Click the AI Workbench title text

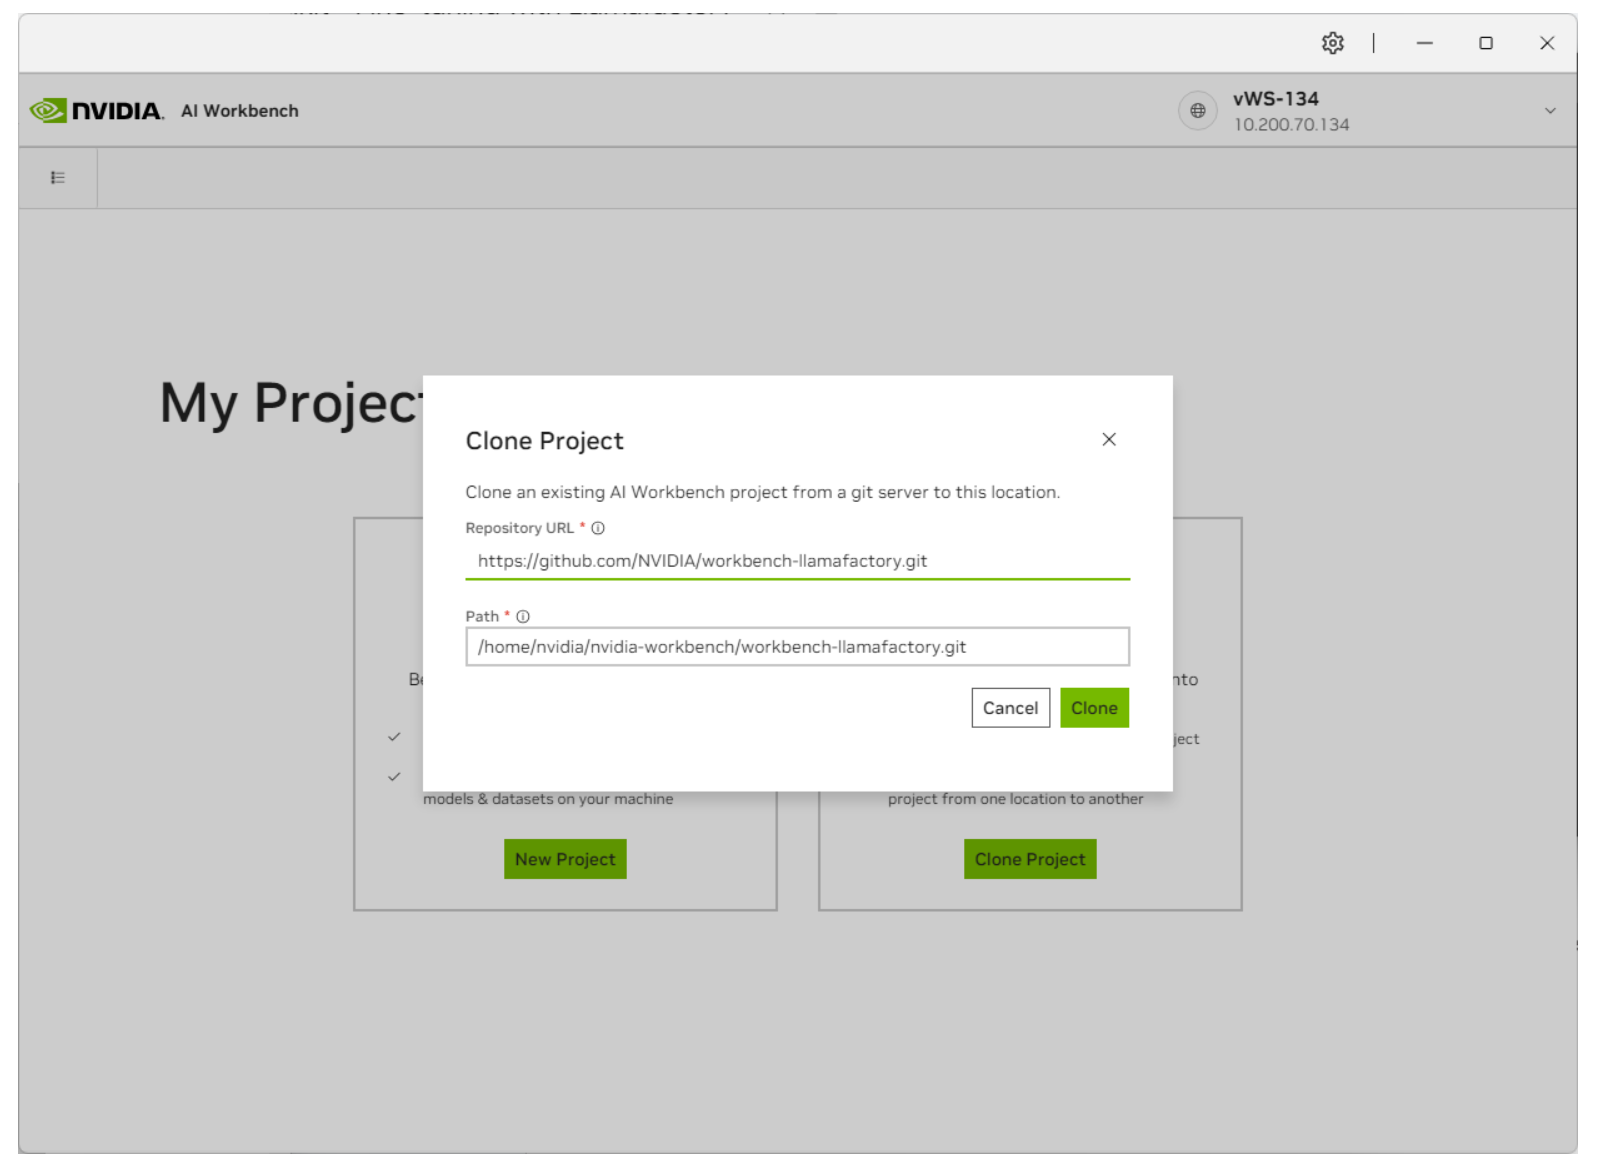tap(240, 111)
